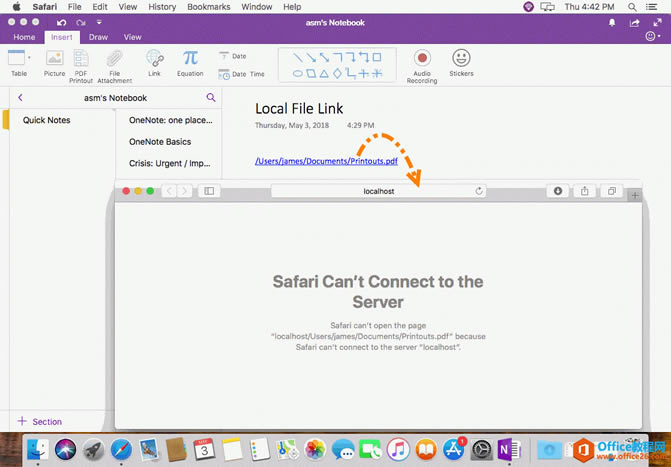
Task: Click Safari window share button
Action: tap(585, 191)
